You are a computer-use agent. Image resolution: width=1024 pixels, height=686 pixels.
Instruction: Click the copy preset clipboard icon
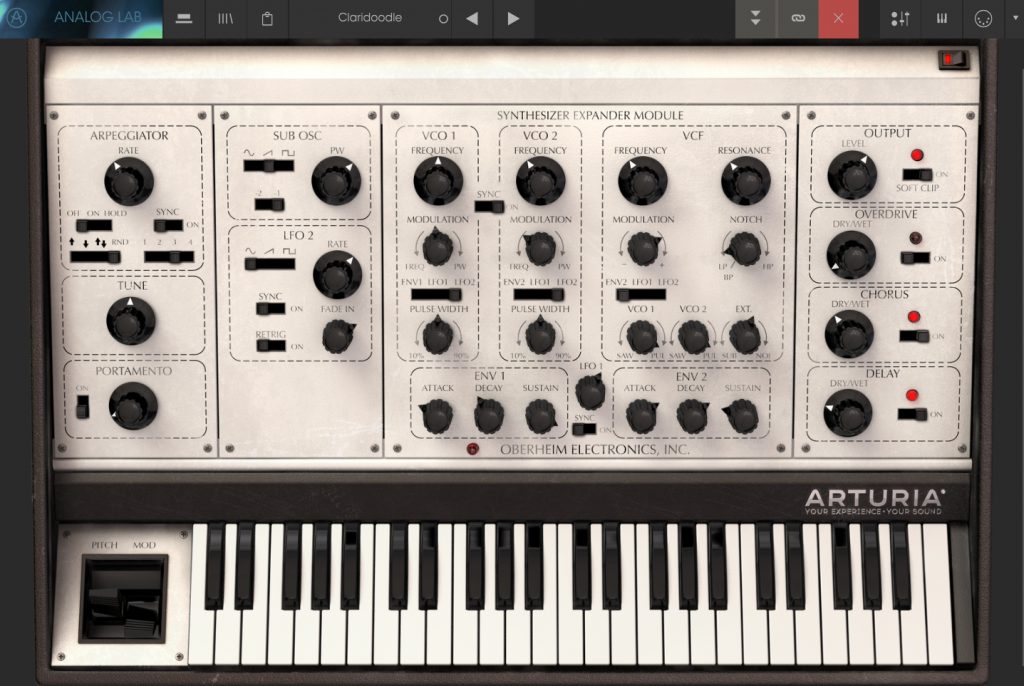[x=267, y=18]
